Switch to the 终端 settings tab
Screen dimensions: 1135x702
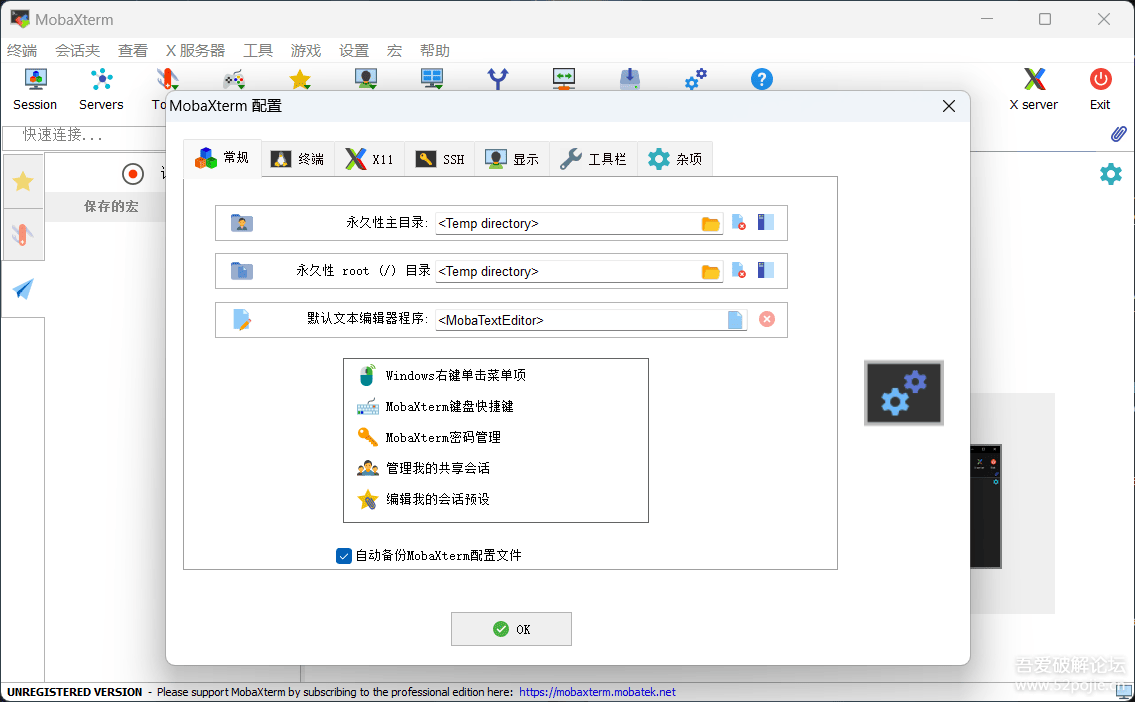(x=298, y=159)
